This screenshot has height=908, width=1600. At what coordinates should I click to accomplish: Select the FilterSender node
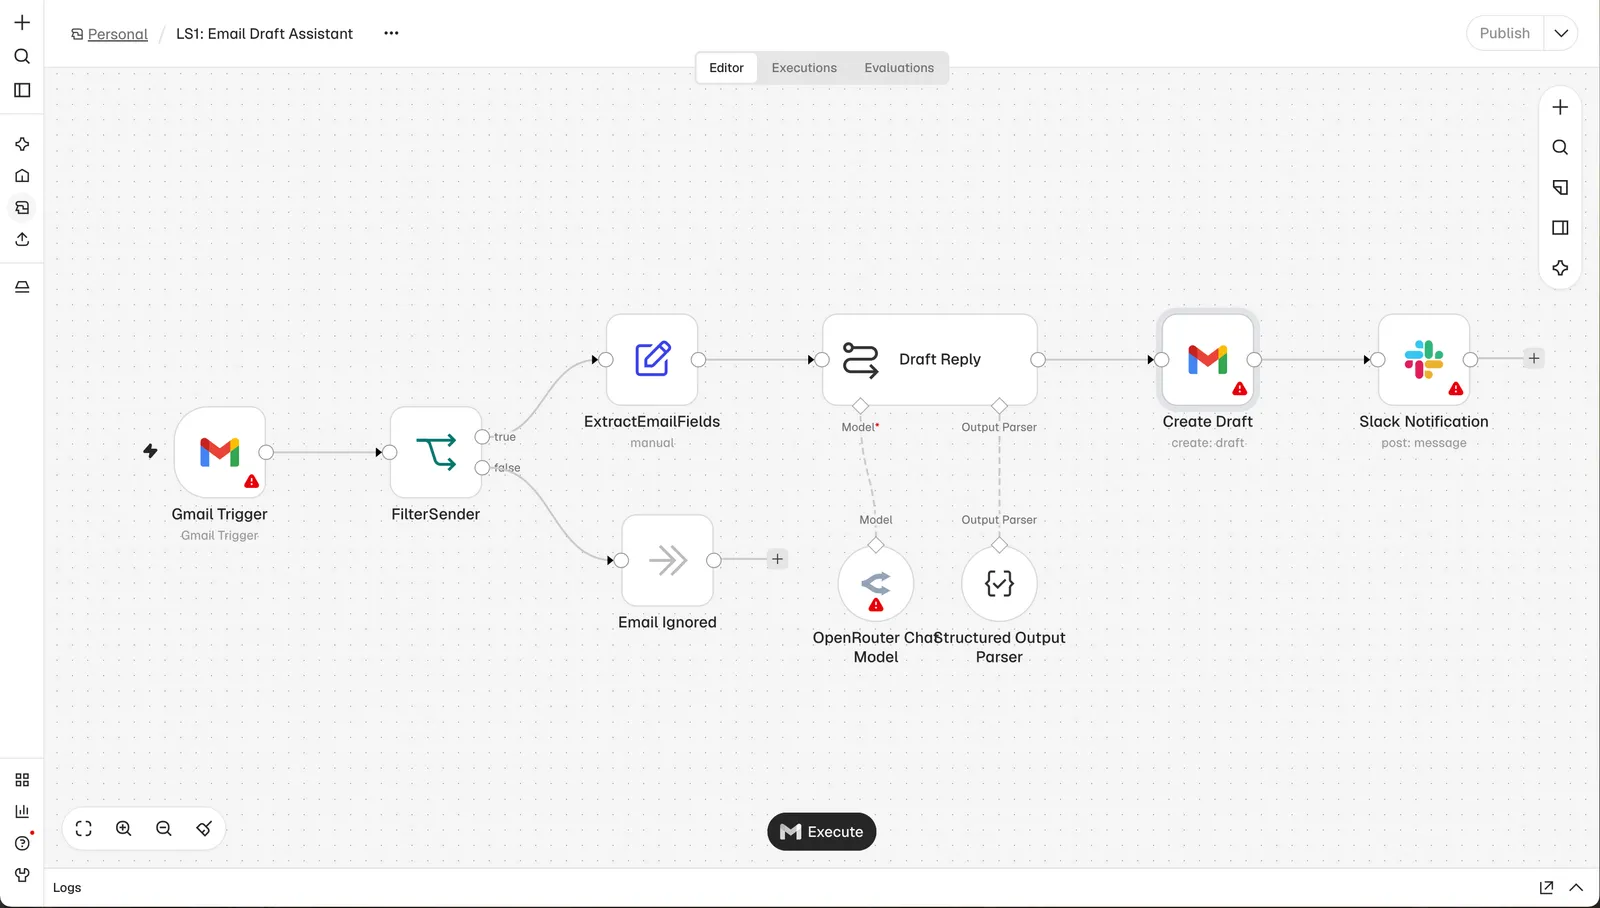tap(436, 452)
